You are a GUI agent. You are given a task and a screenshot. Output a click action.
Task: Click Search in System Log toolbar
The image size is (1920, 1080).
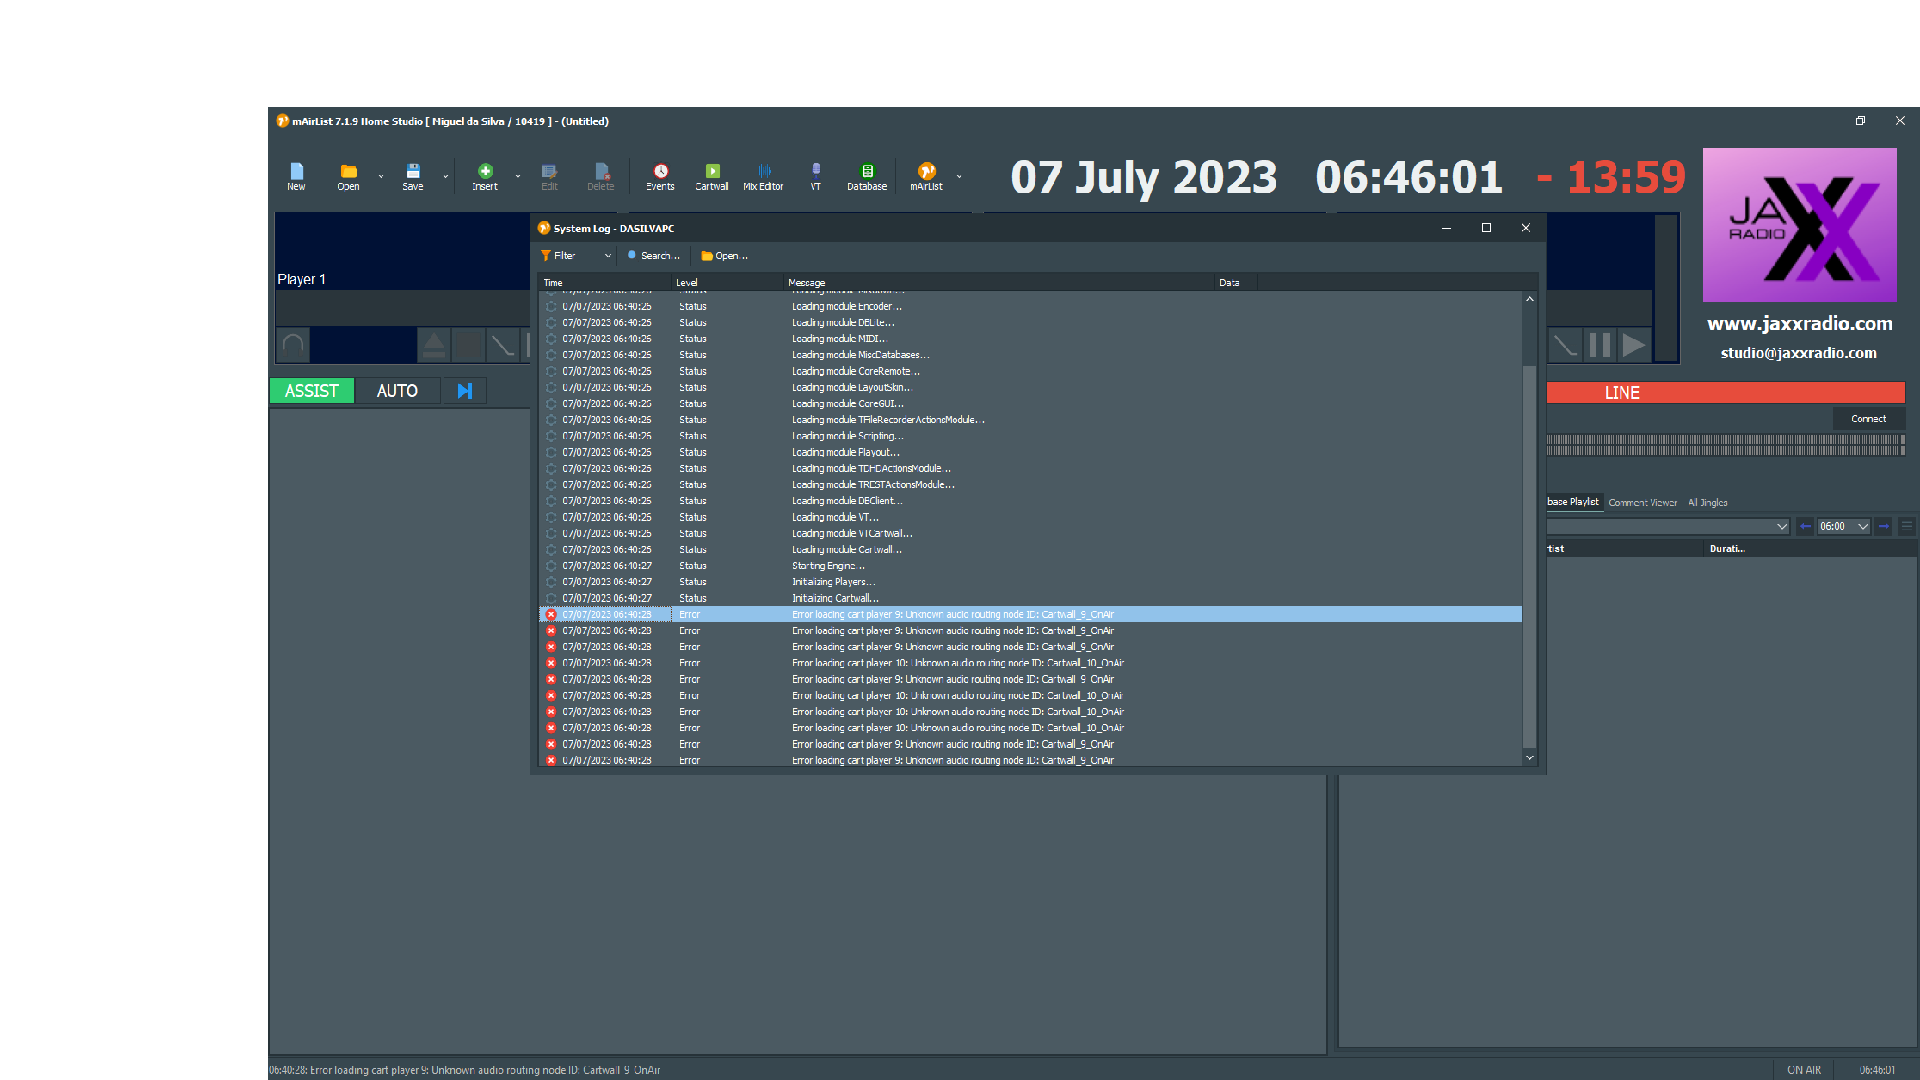[x=654, y=256]
